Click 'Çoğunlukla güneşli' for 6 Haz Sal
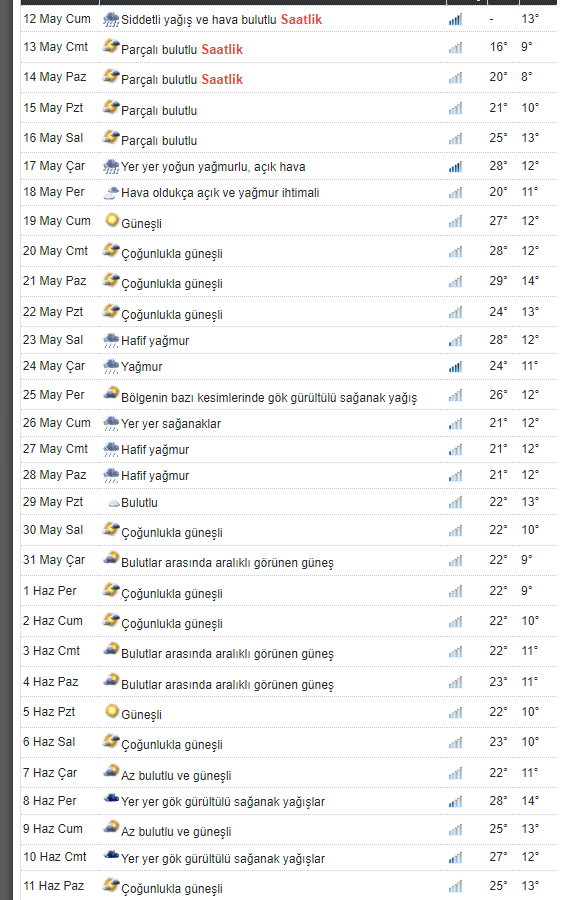Screen dimensions: 564x900 point(172,745)
